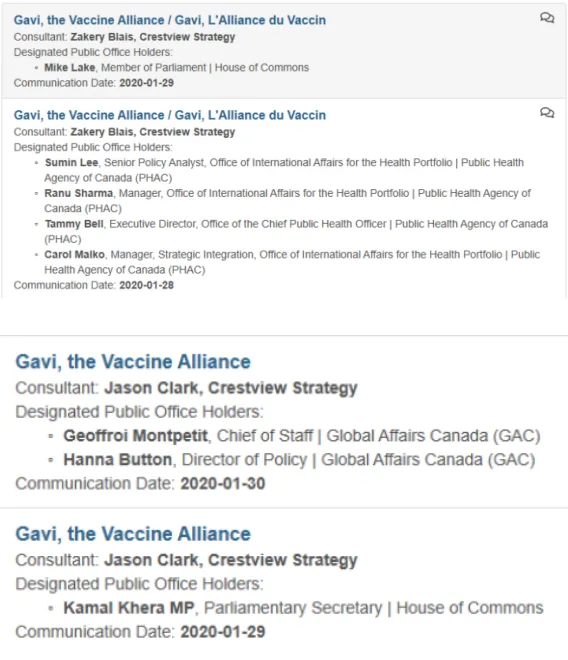
Task: Open comment icon on Sumin Lee entry
Action: click(547, 113)
